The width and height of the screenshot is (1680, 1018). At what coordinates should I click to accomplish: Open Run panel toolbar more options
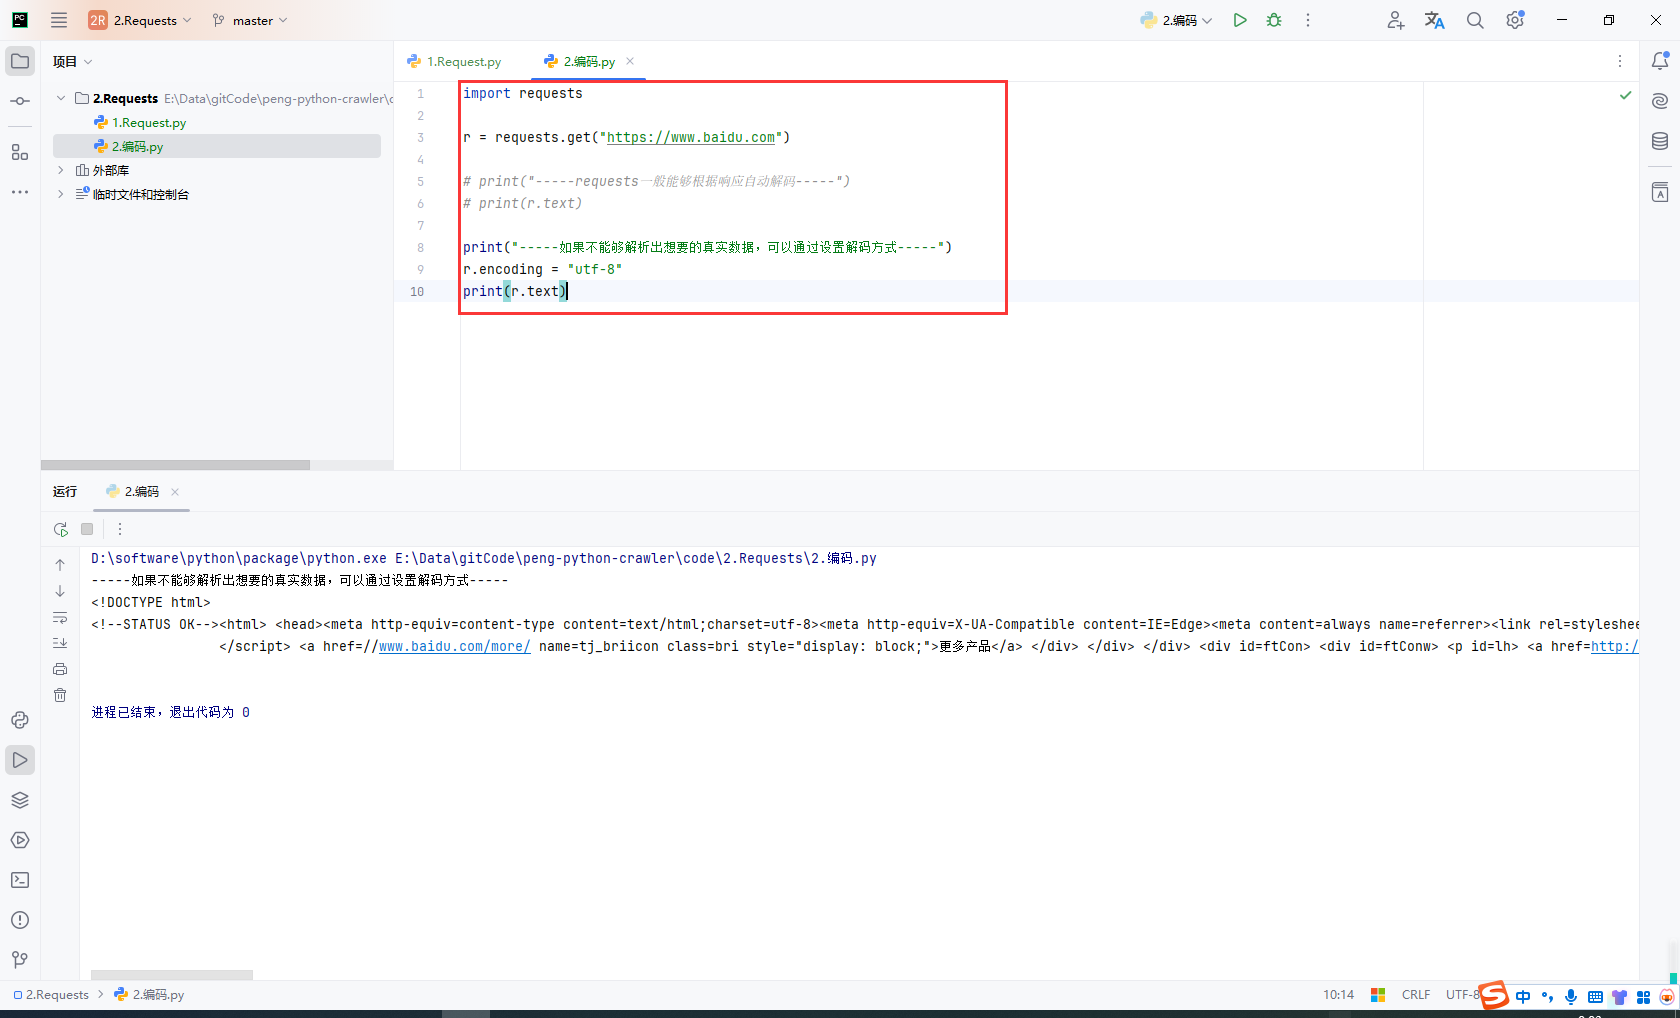(x=120, y=529)
